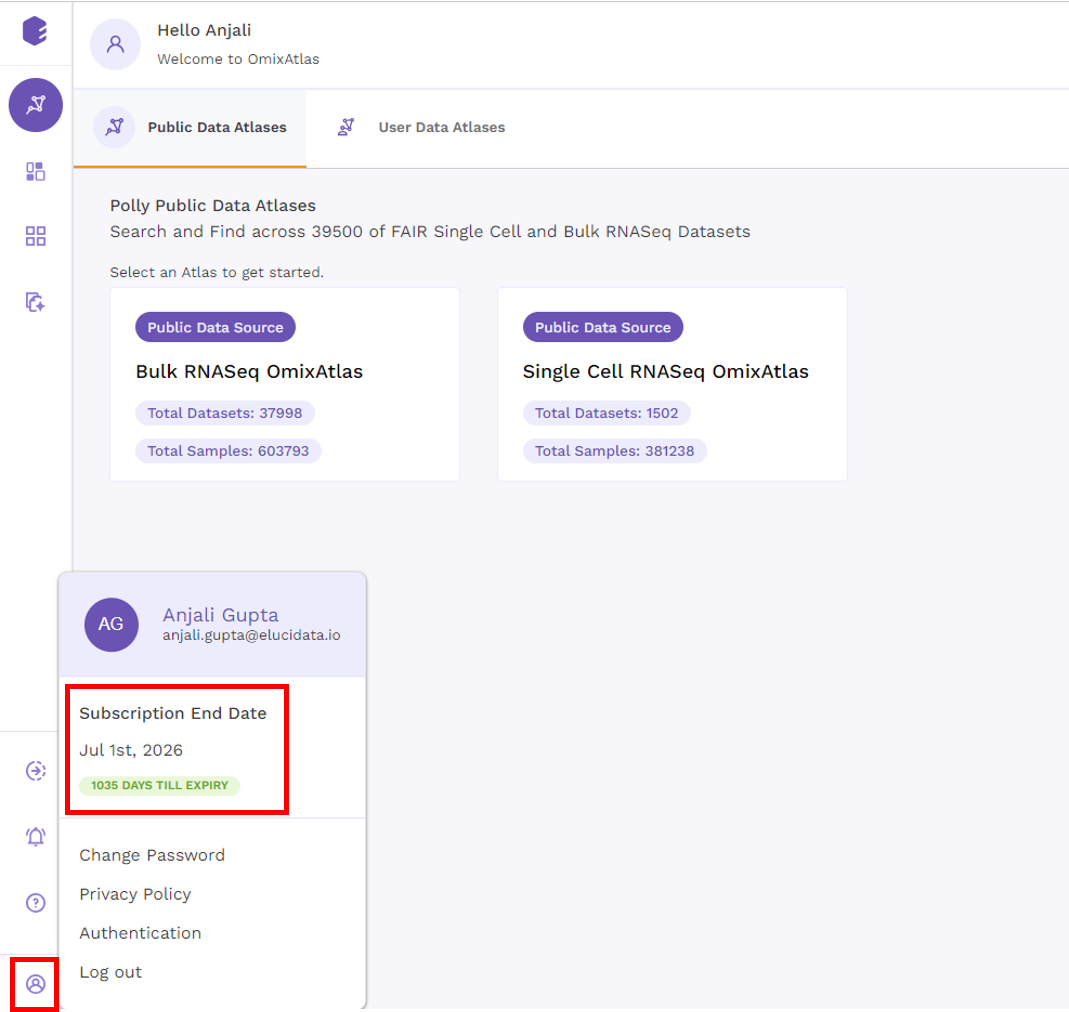Click the Polly Public Data Atlases heading
This screenshot has height=1012, width=1069.
coord(213,205)
